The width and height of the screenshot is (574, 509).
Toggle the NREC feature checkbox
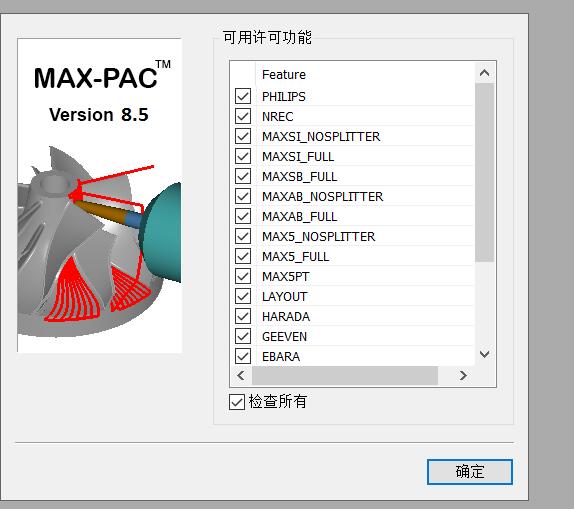pos(243,116)
